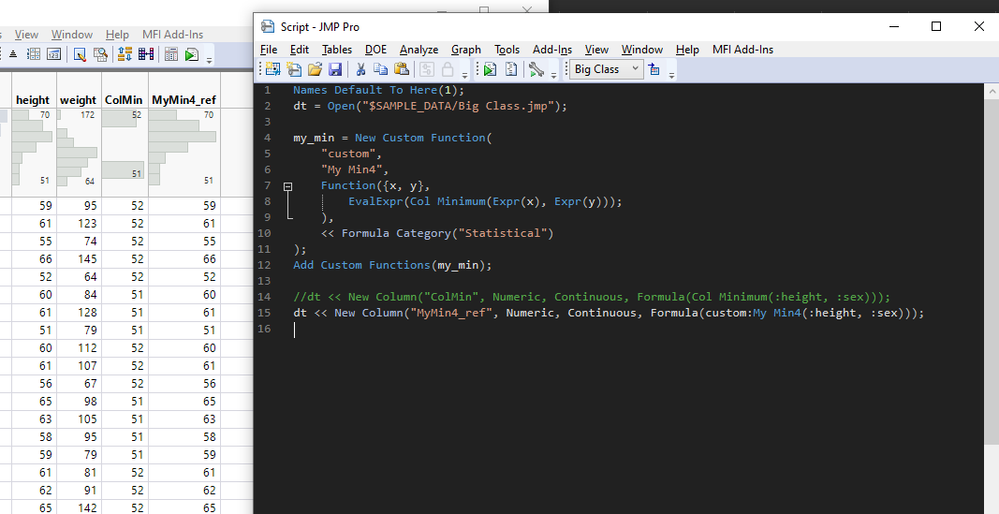The height and width of the screenshot is (514, 999).
Task: Click green run script icon in data table window
Action: pyautogui.click(x=191, y=54)
